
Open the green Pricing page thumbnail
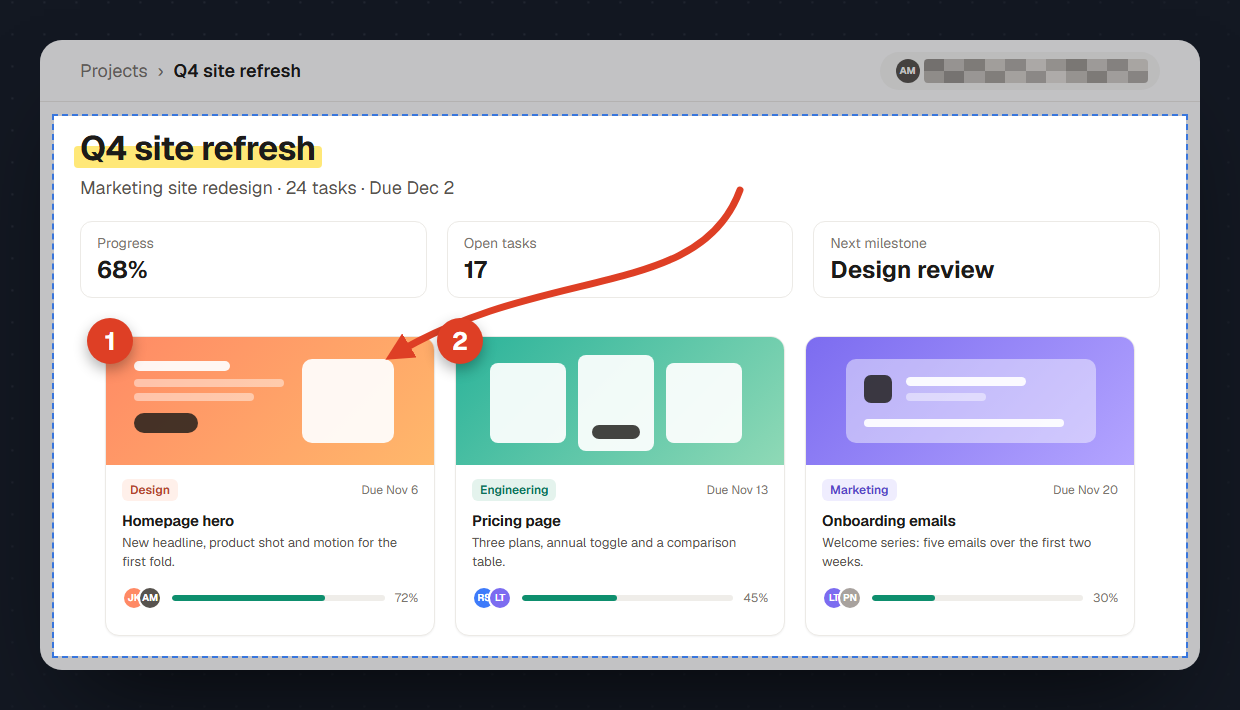(x=620, y=401)
